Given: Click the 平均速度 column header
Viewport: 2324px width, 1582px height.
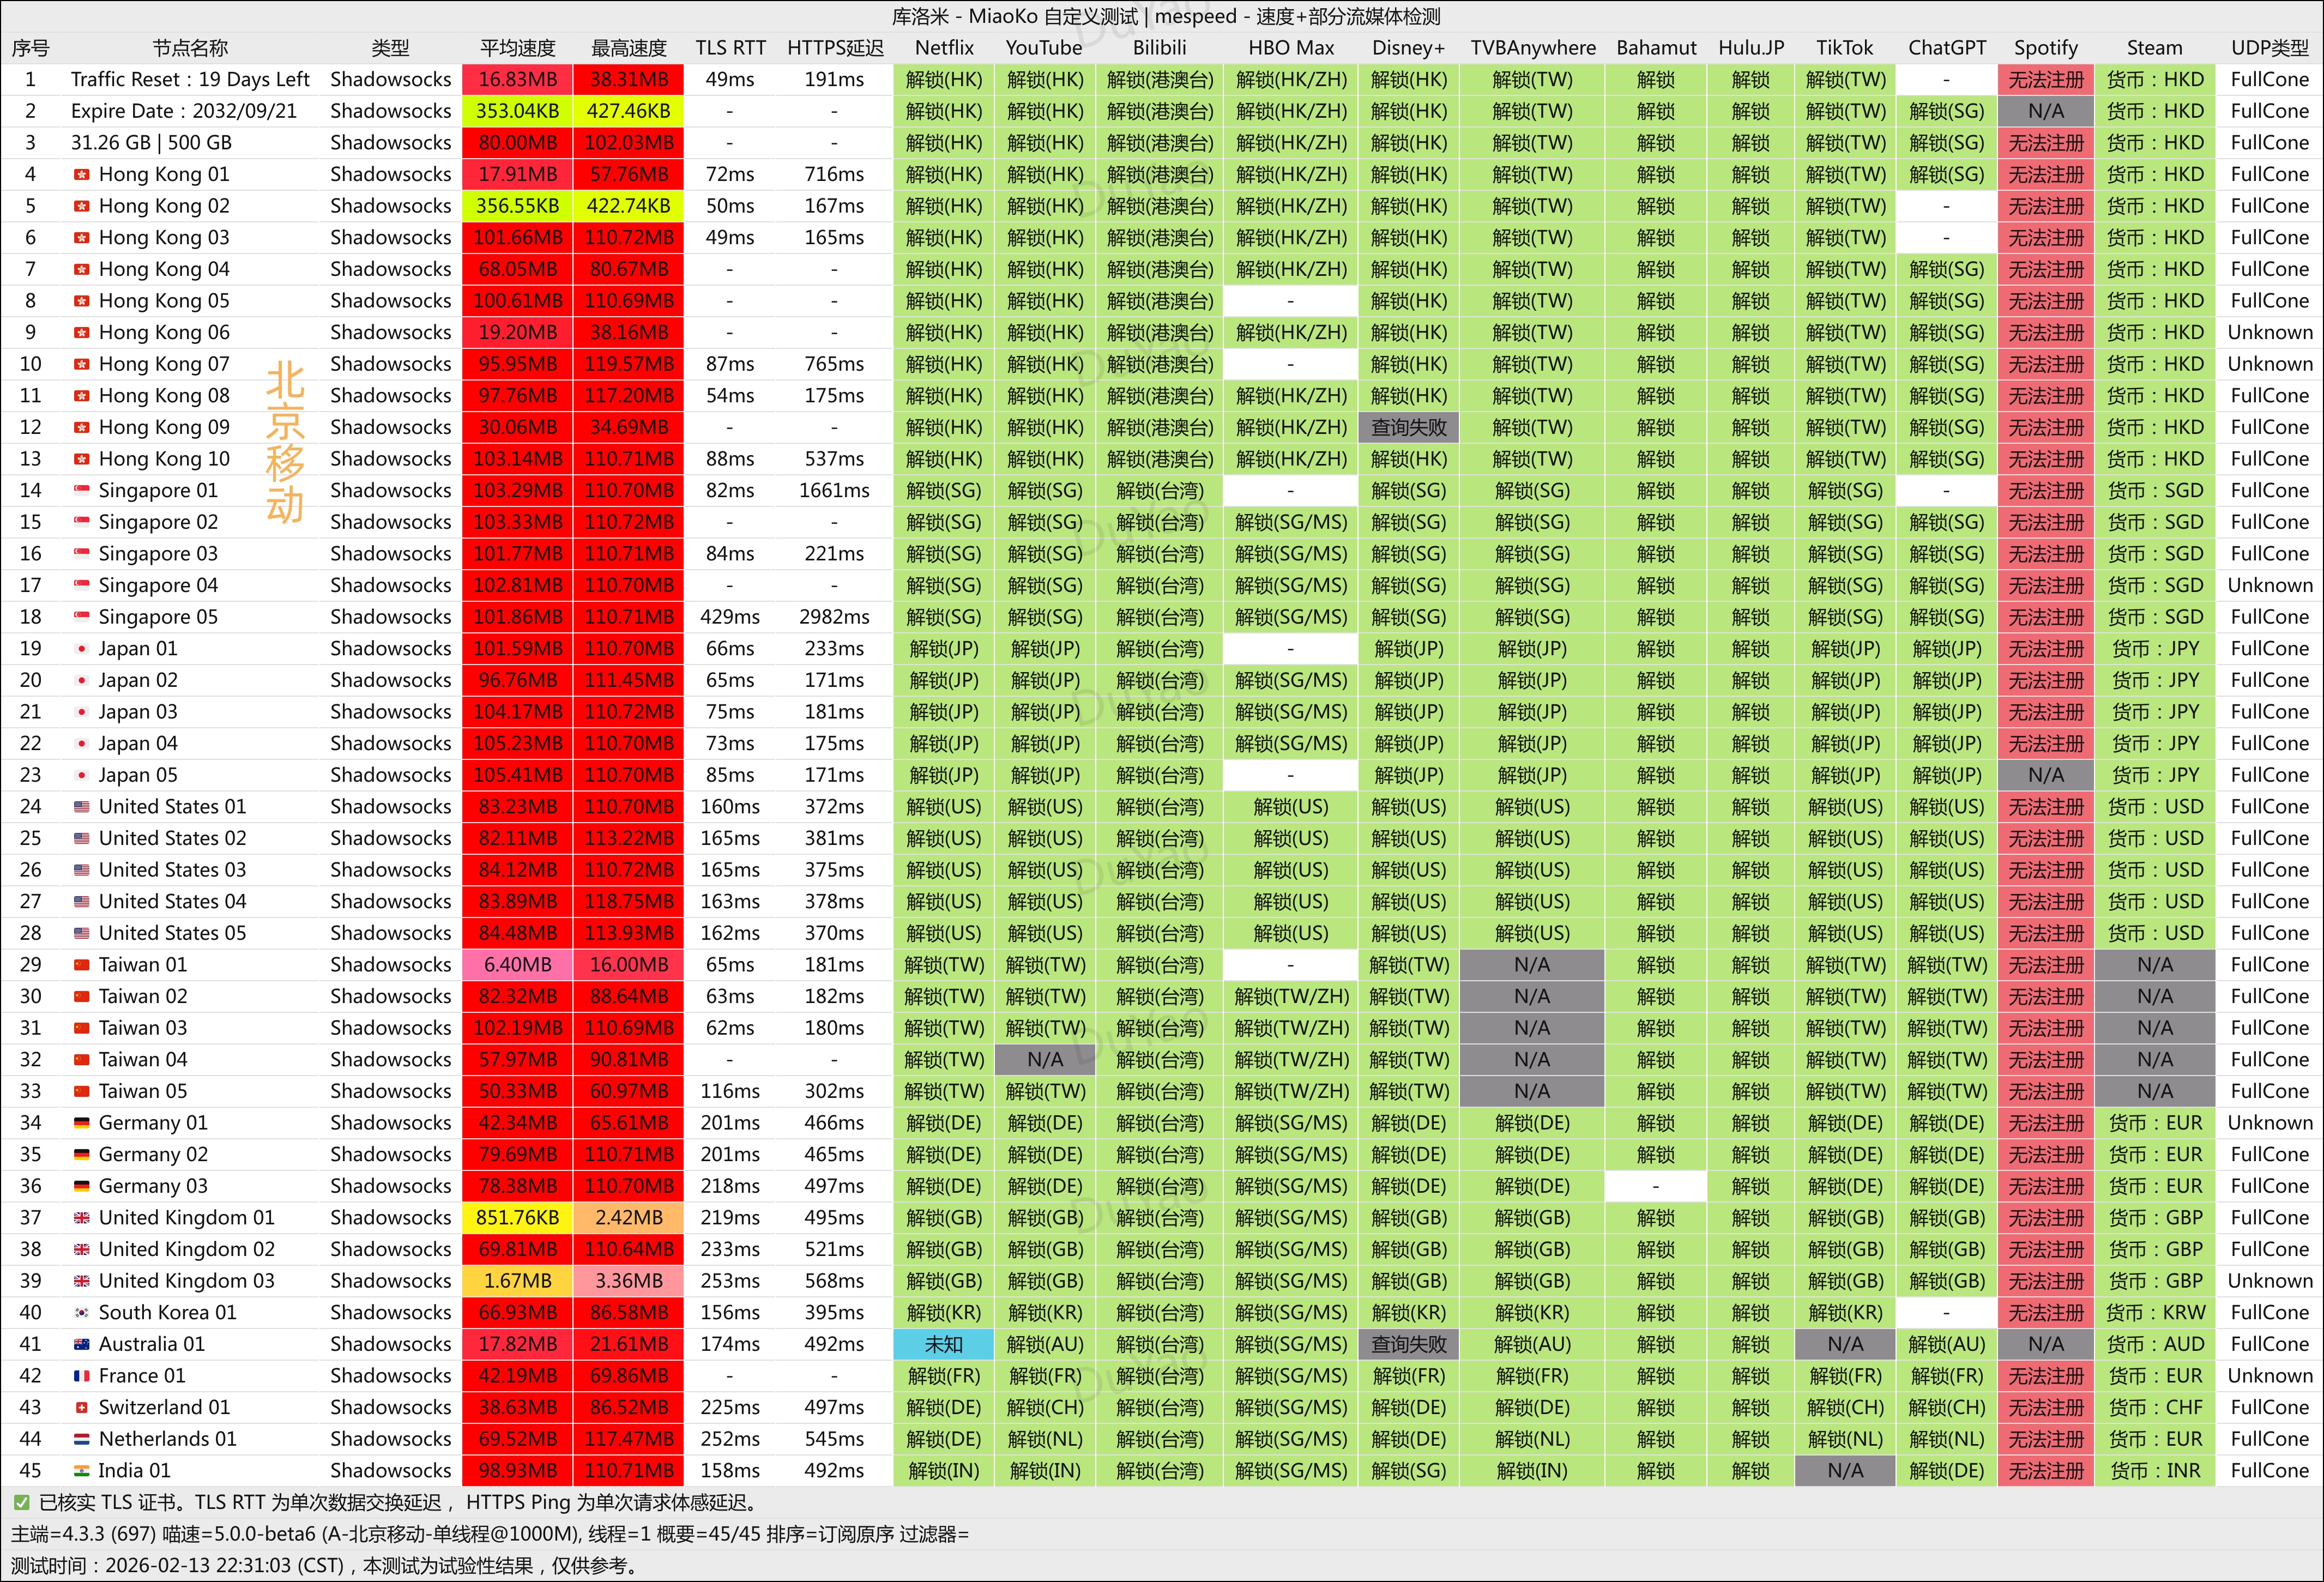Looking at the screenshot, I should [x=517, y=48].
